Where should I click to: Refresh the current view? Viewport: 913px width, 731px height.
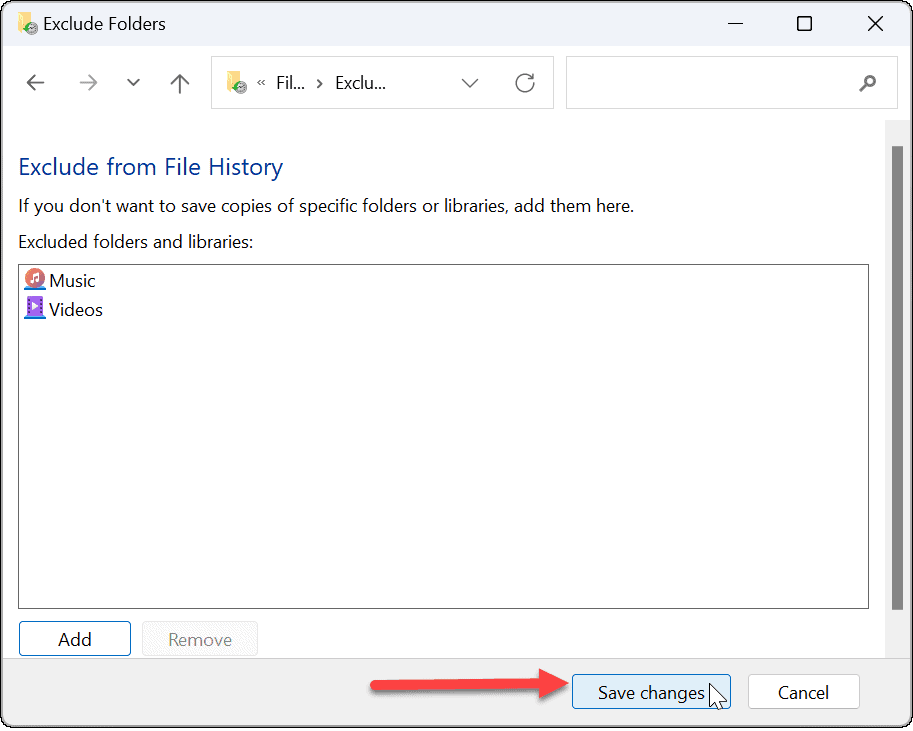pos(525,83)
